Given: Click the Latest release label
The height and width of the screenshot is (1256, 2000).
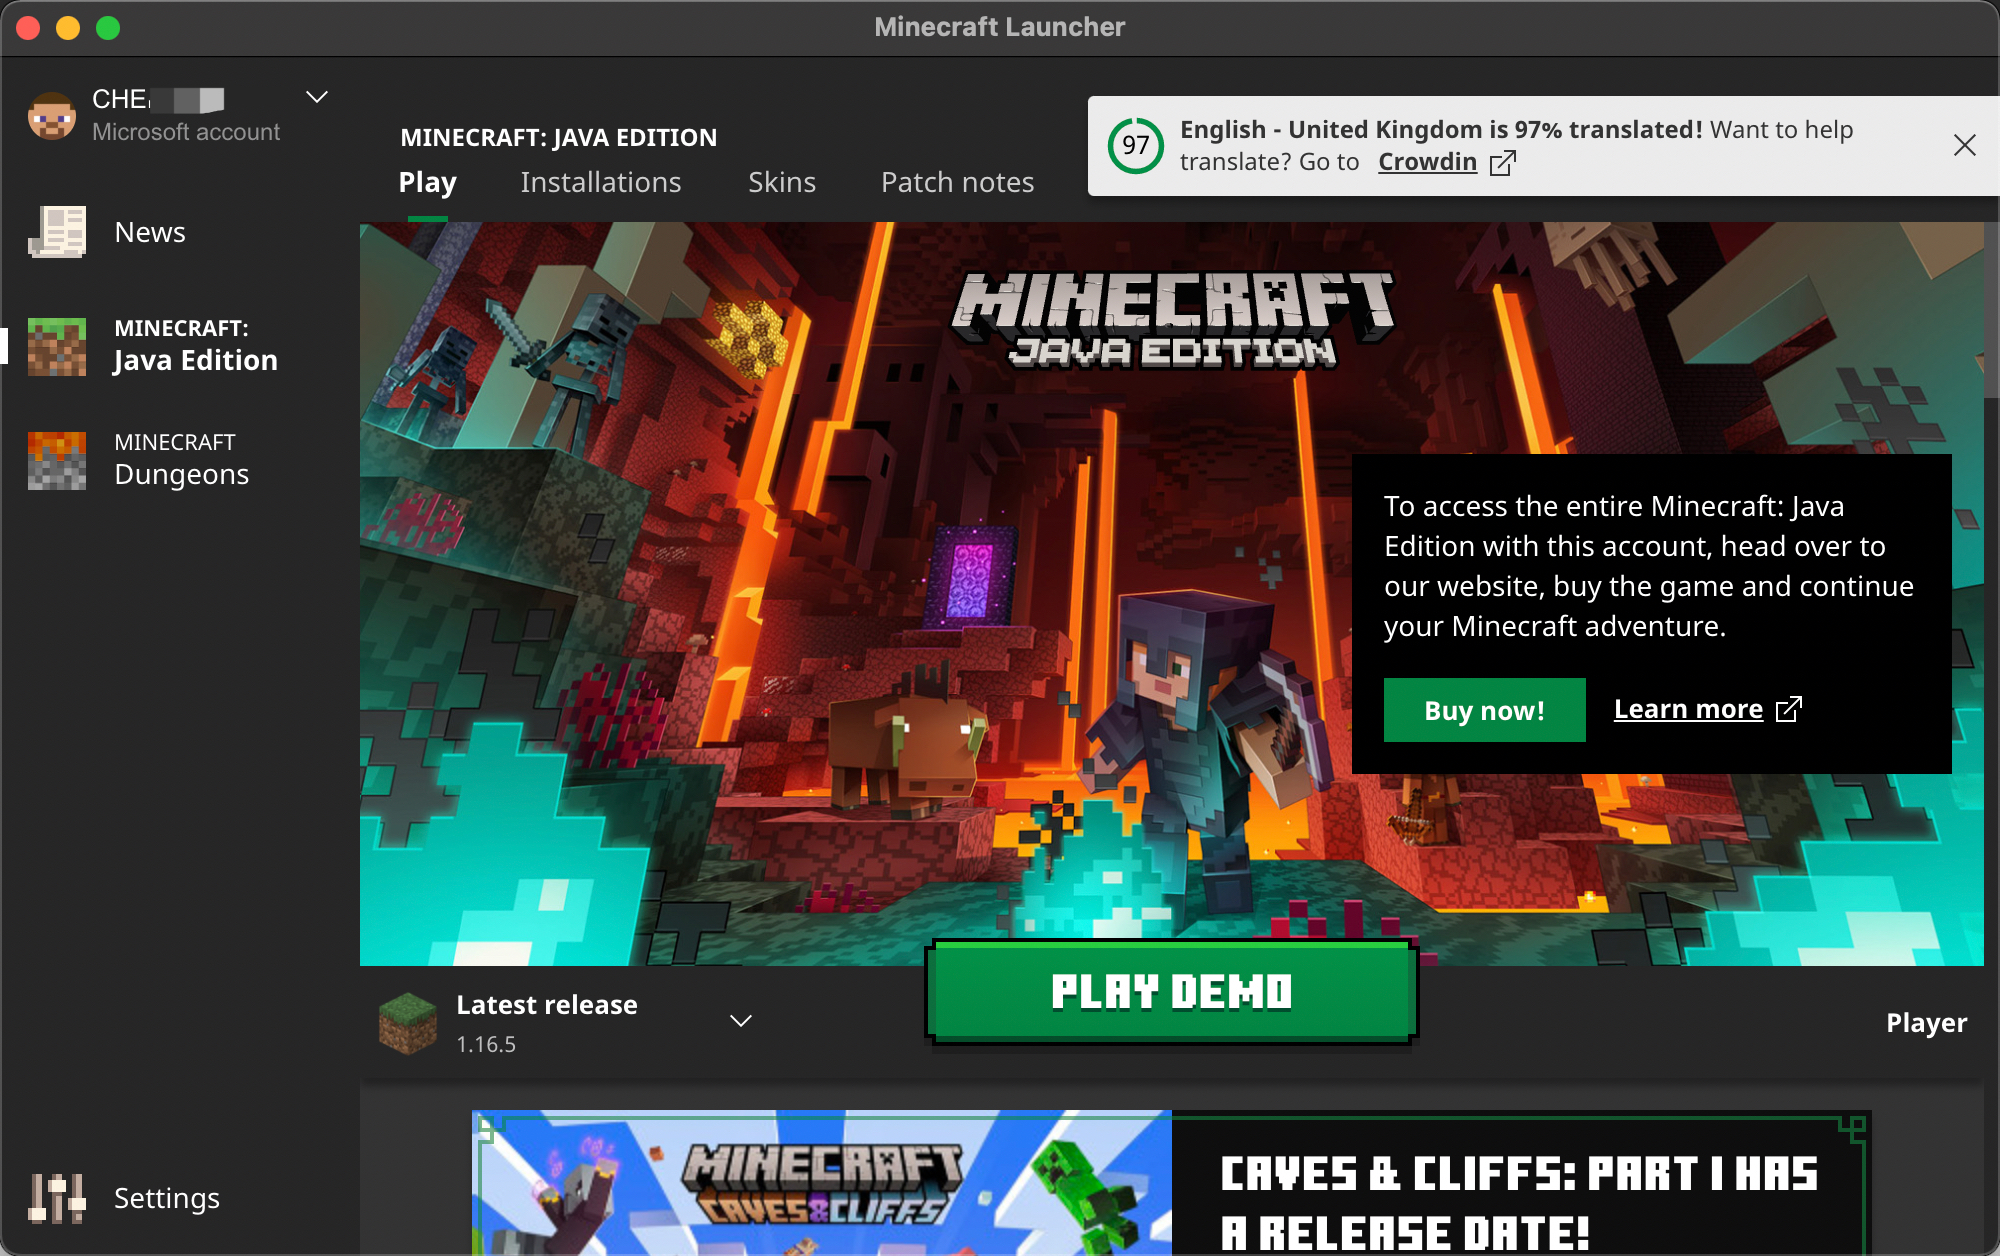Looking at the screenshot, I should 546,1005.
